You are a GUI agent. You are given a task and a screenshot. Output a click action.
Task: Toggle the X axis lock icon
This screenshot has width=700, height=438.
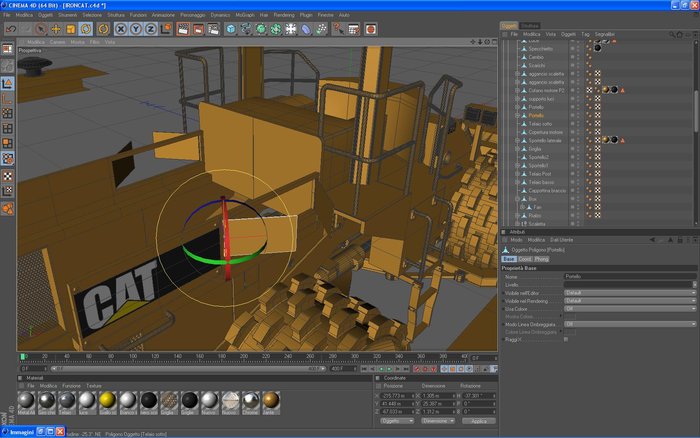click(121, 29)
